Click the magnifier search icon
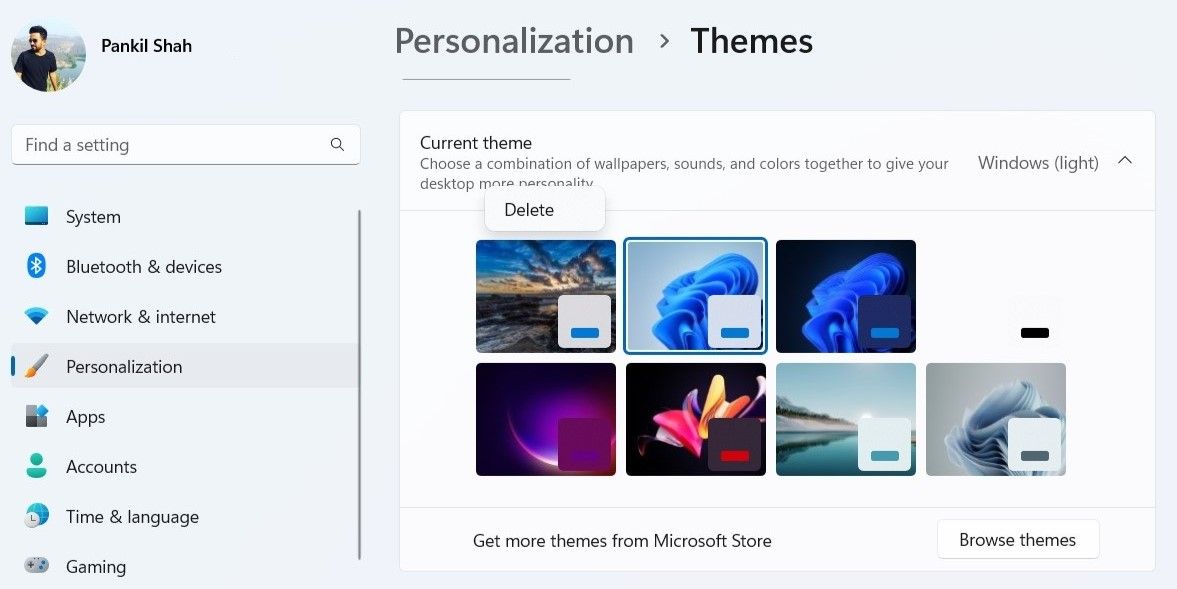This screenshot has height=589, width=1177. click(x=337, y=144)
